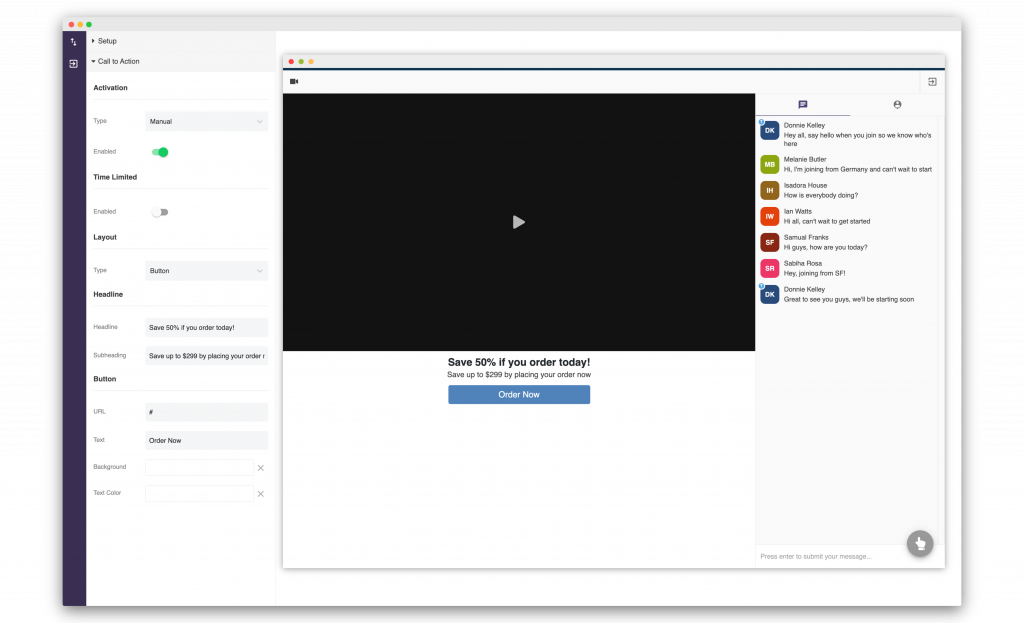Click the video camera icon in preview header
The image size is (1024, 623).
pos(294,81)
